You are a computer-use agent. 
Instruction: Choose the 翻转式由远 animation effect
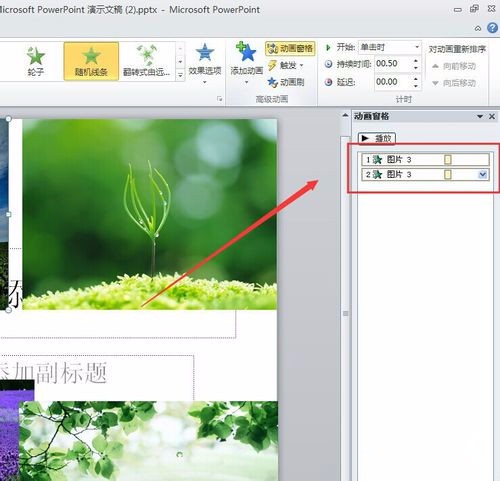pos(147,61)
